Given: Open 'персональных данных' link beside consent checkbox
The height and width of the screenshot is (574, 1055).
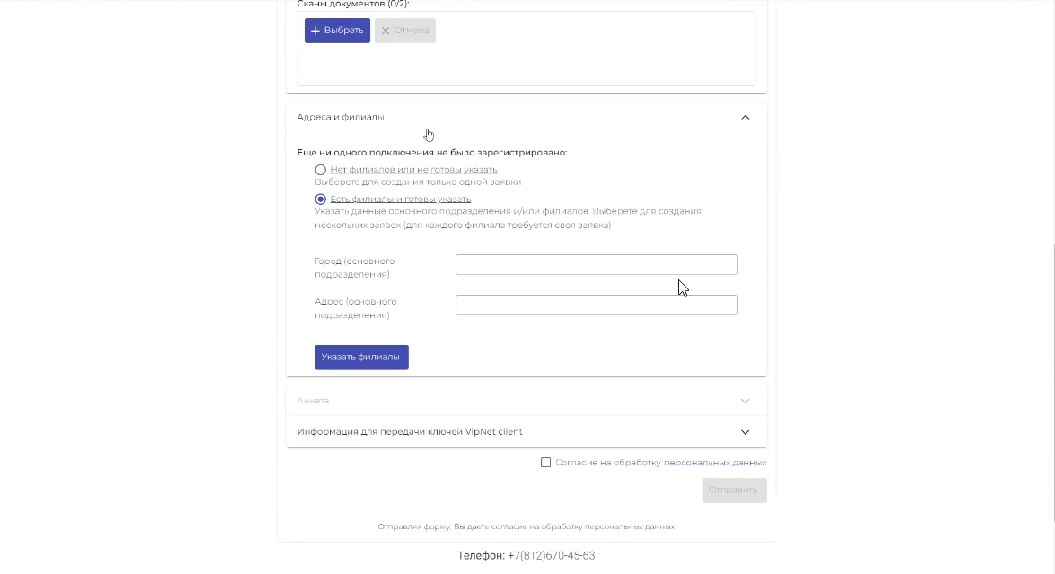Looking at the screenshot, I should click(715, 463).
